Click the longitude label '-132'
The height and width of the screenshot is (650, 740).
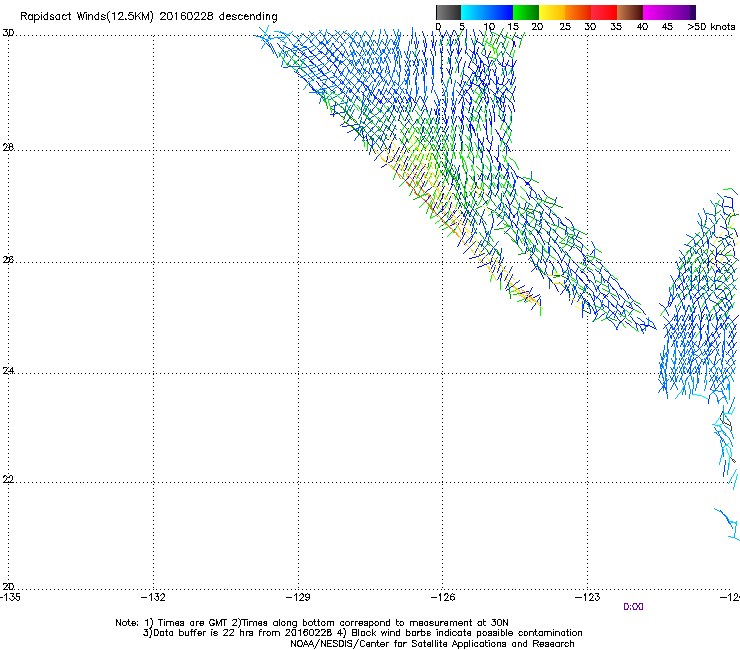point(153,597)
